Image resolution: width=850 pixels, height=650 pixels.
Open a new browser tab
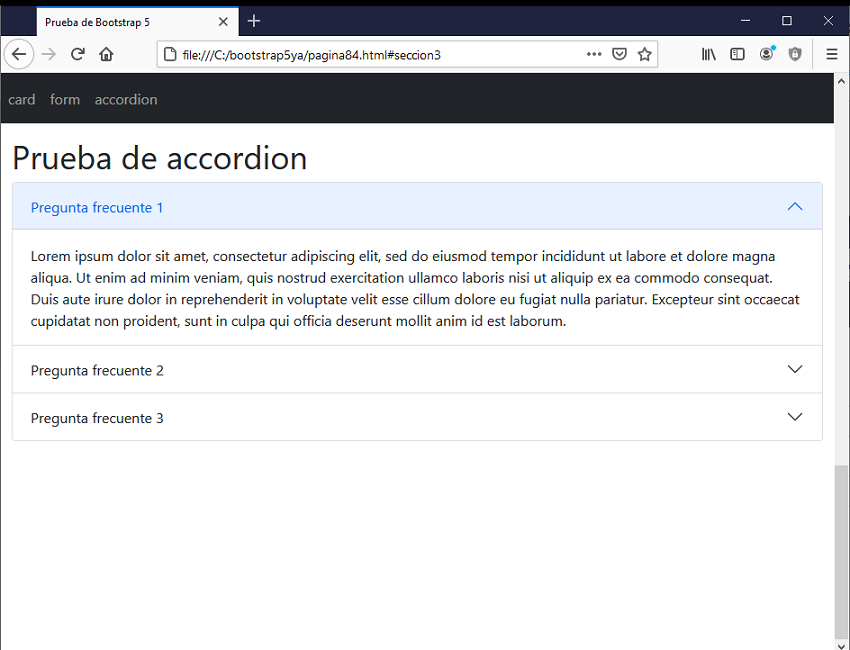254,21
